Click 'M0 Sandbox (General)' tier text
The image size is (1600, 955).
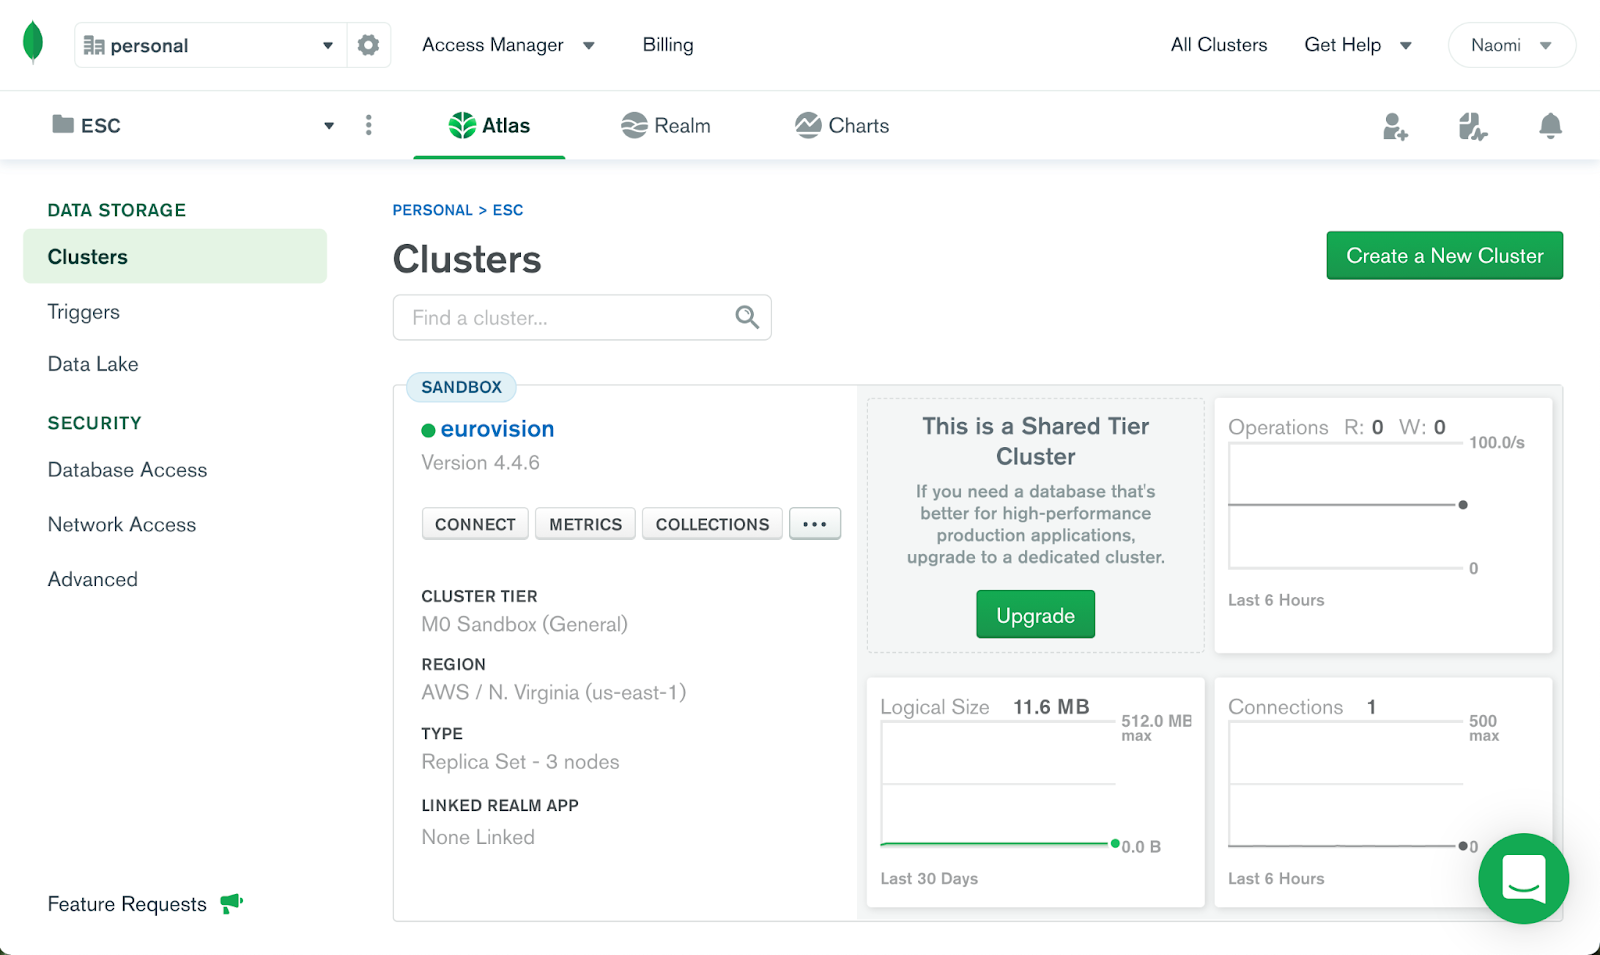click(x=524, y=624)
